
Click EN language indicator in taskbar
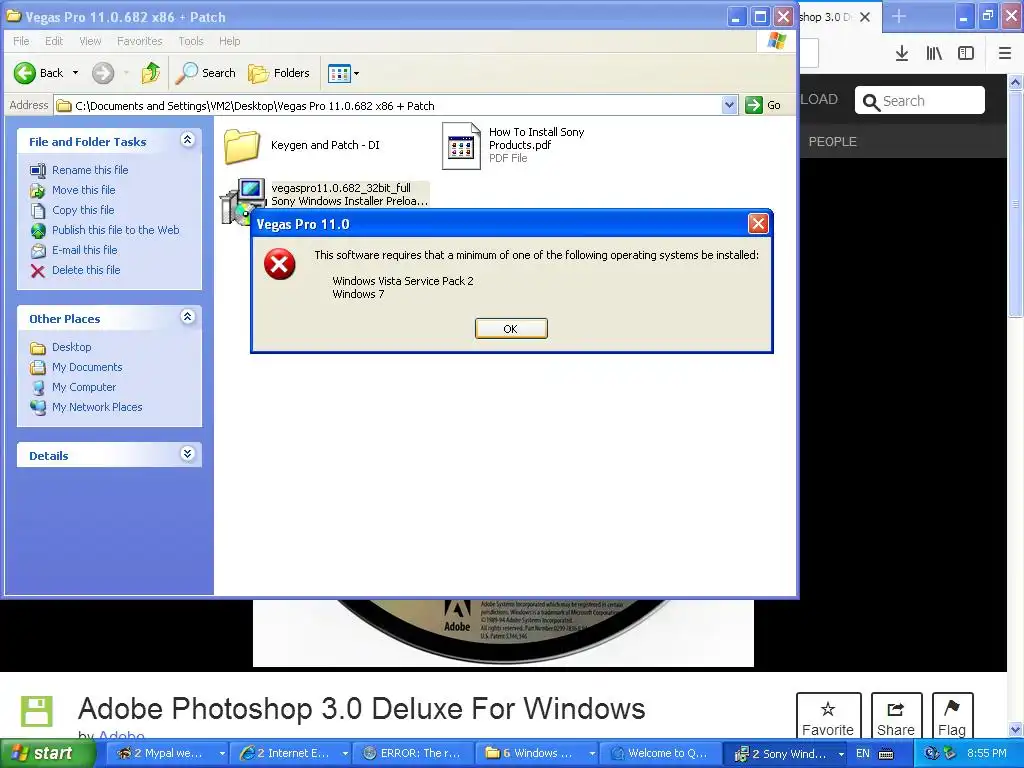pos(862,754)
